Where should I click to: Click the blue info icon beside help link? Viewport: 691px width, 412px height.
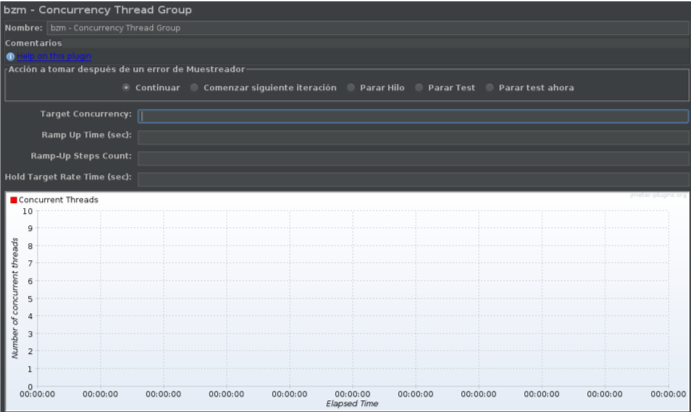click(x=10, y=56)
